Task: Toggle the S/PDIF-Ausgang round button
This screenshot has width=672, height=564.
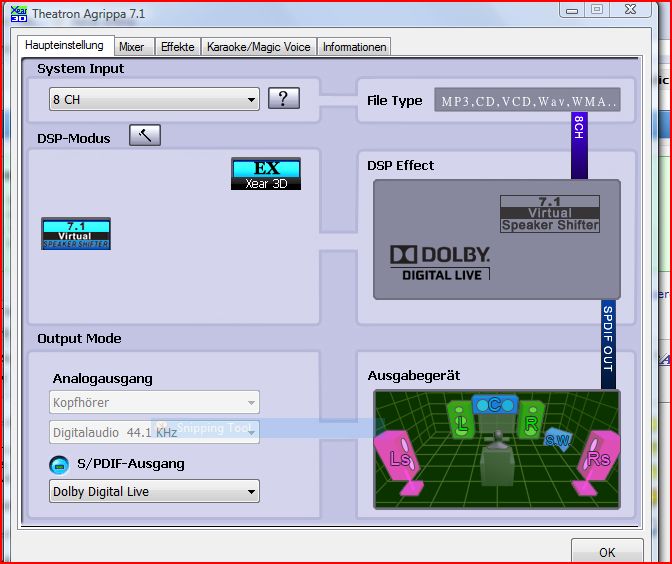Action: pyautogui.click(x=59, y=465)
